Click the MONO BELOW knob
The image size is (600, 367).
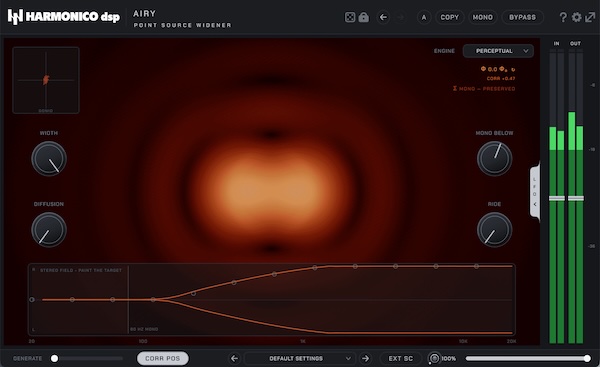(x=494, y=158)
